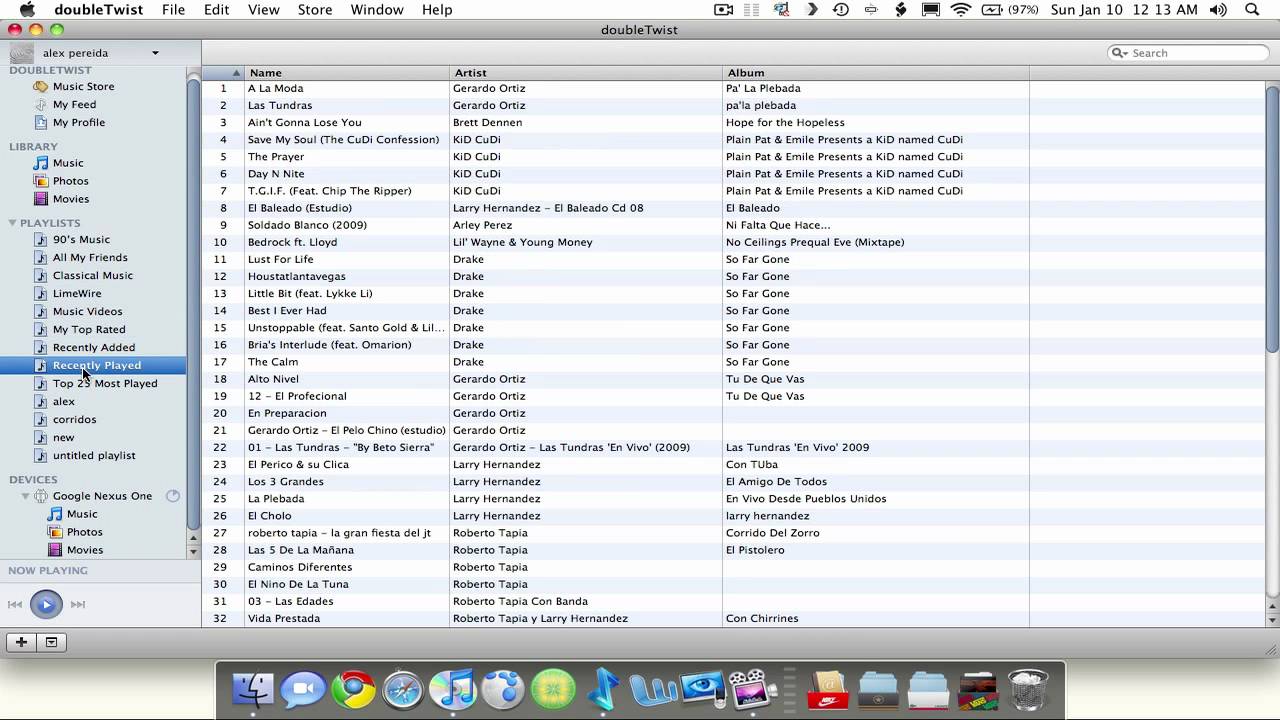Play the current track
The width and height of the screenshot is (1280, 720).
(x=46, y=604)
